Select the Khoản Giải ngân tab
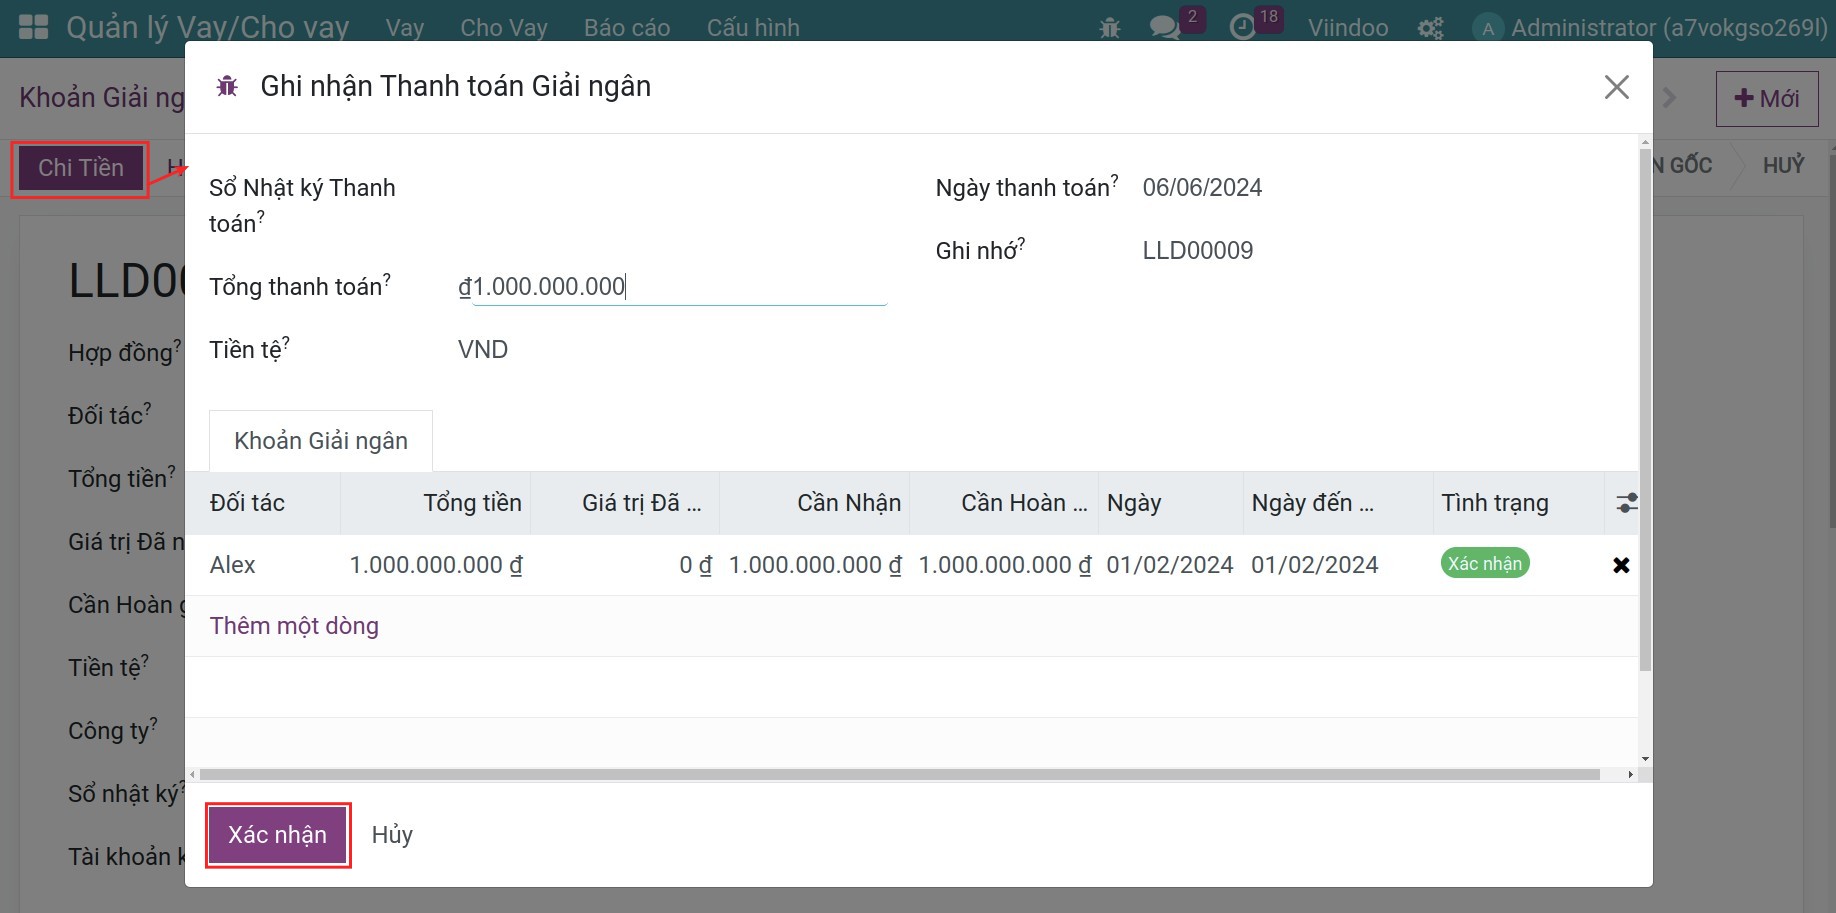The image size is (1836, 913). (321, 441)
